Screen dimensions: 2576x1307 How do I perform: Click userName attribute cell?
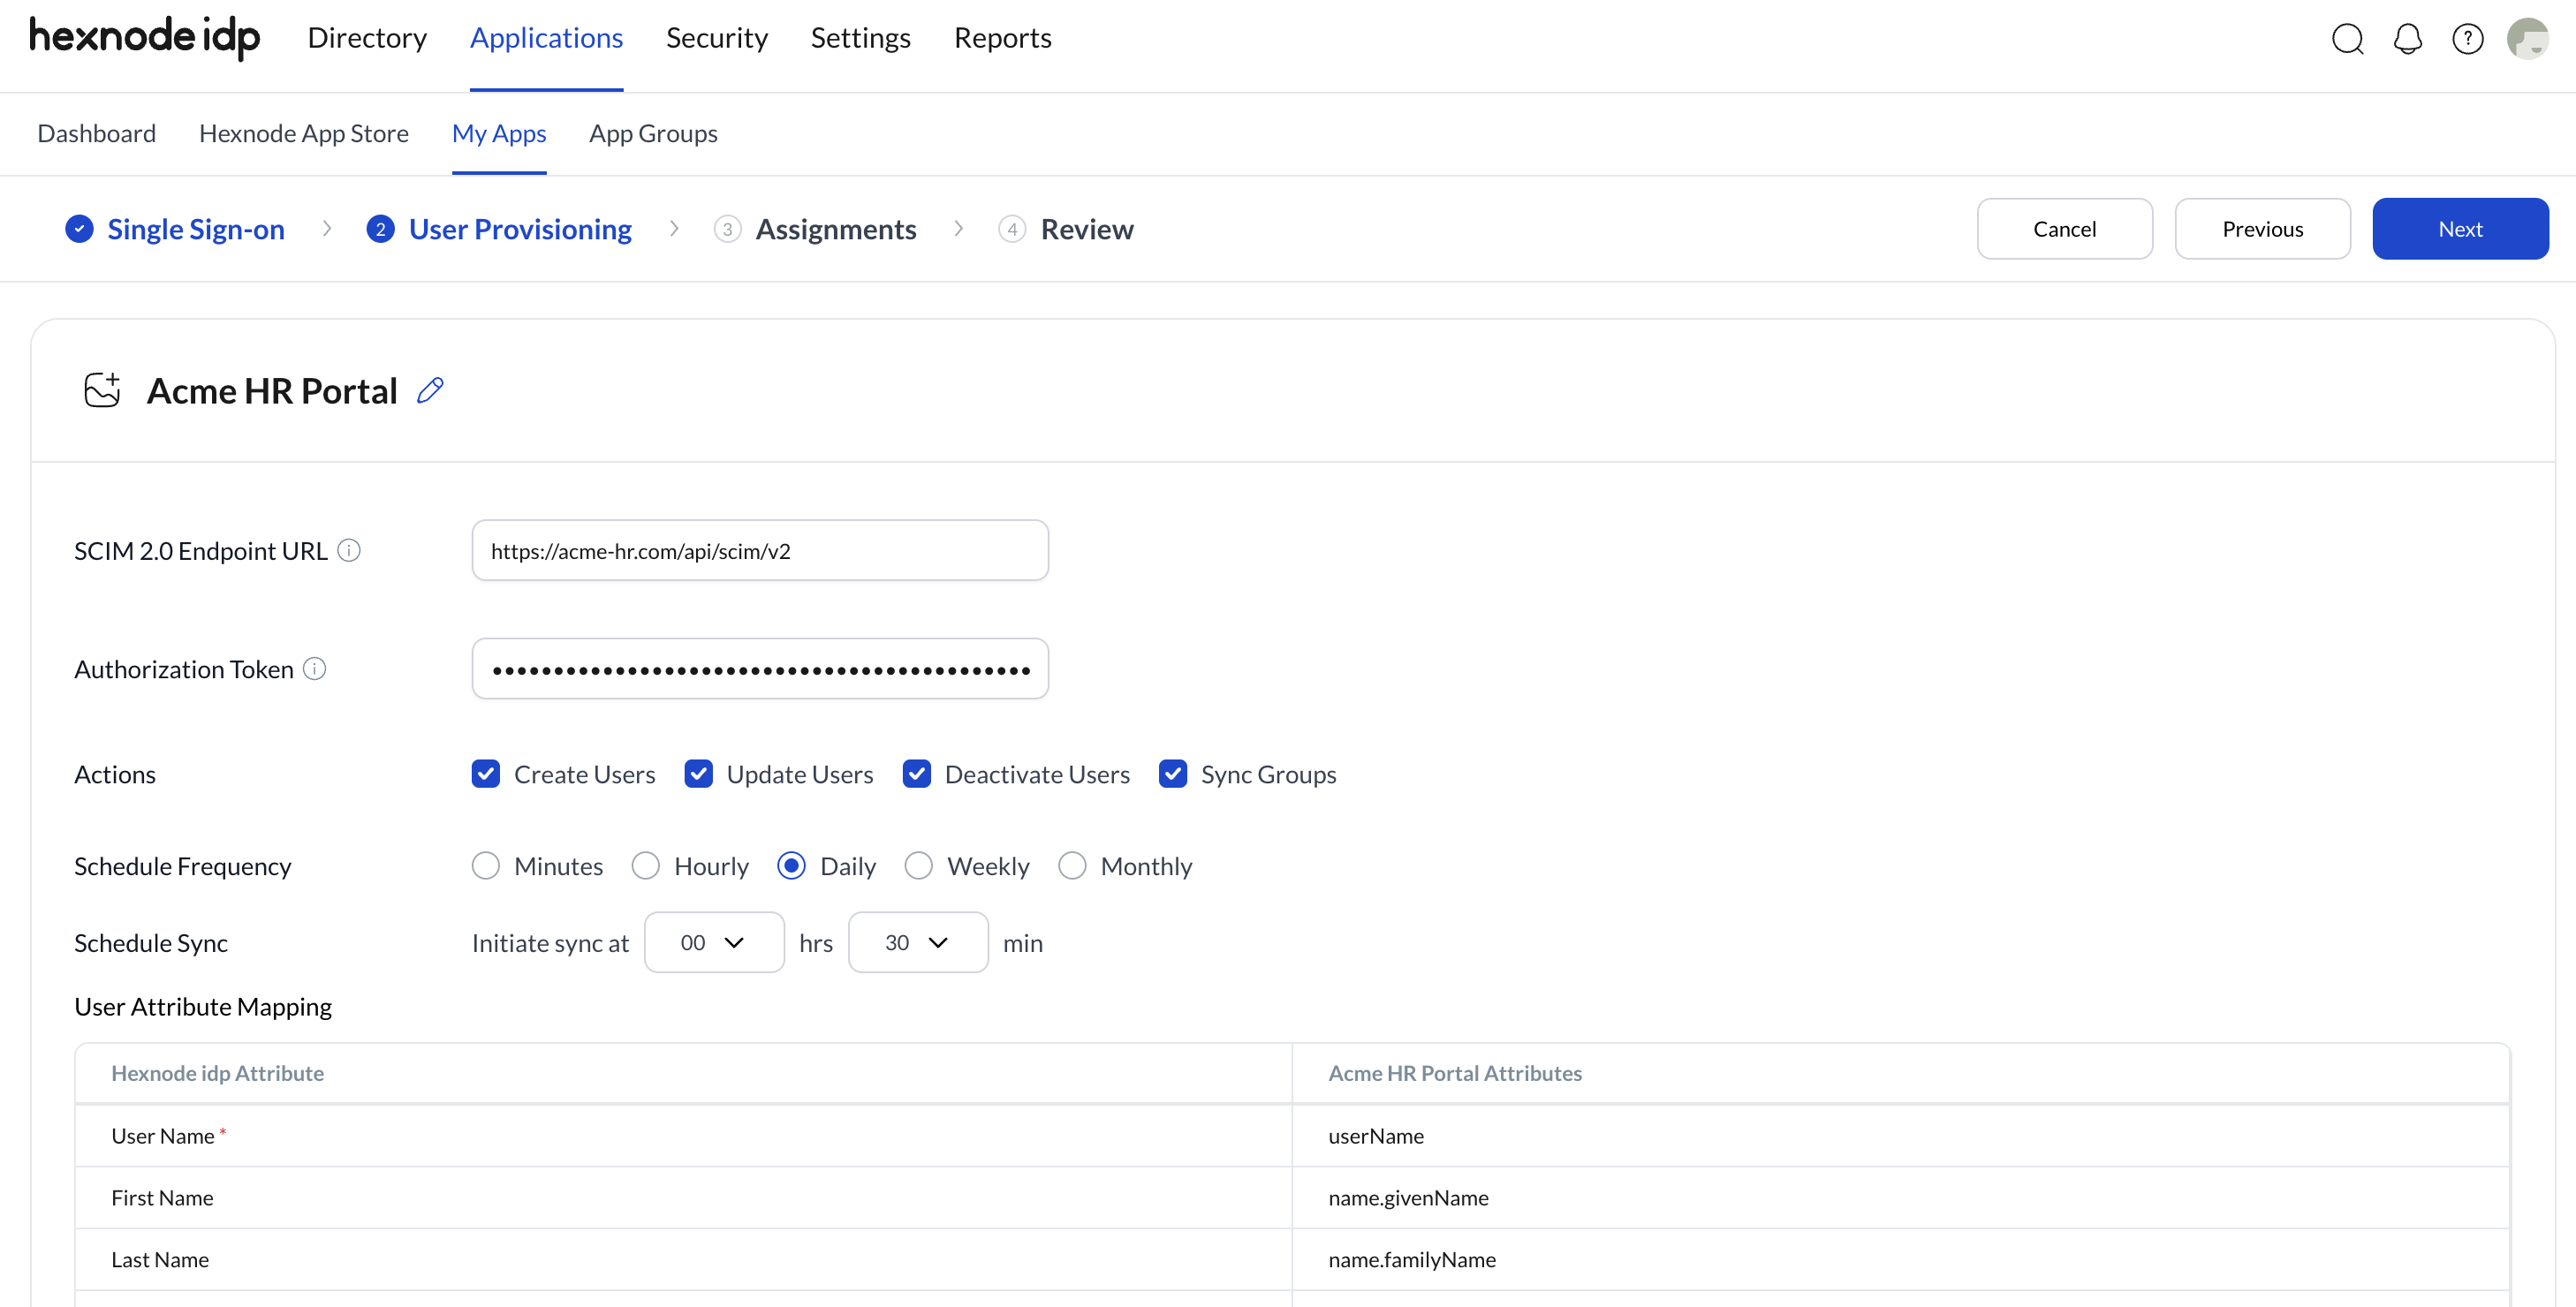(1900, 1135)
